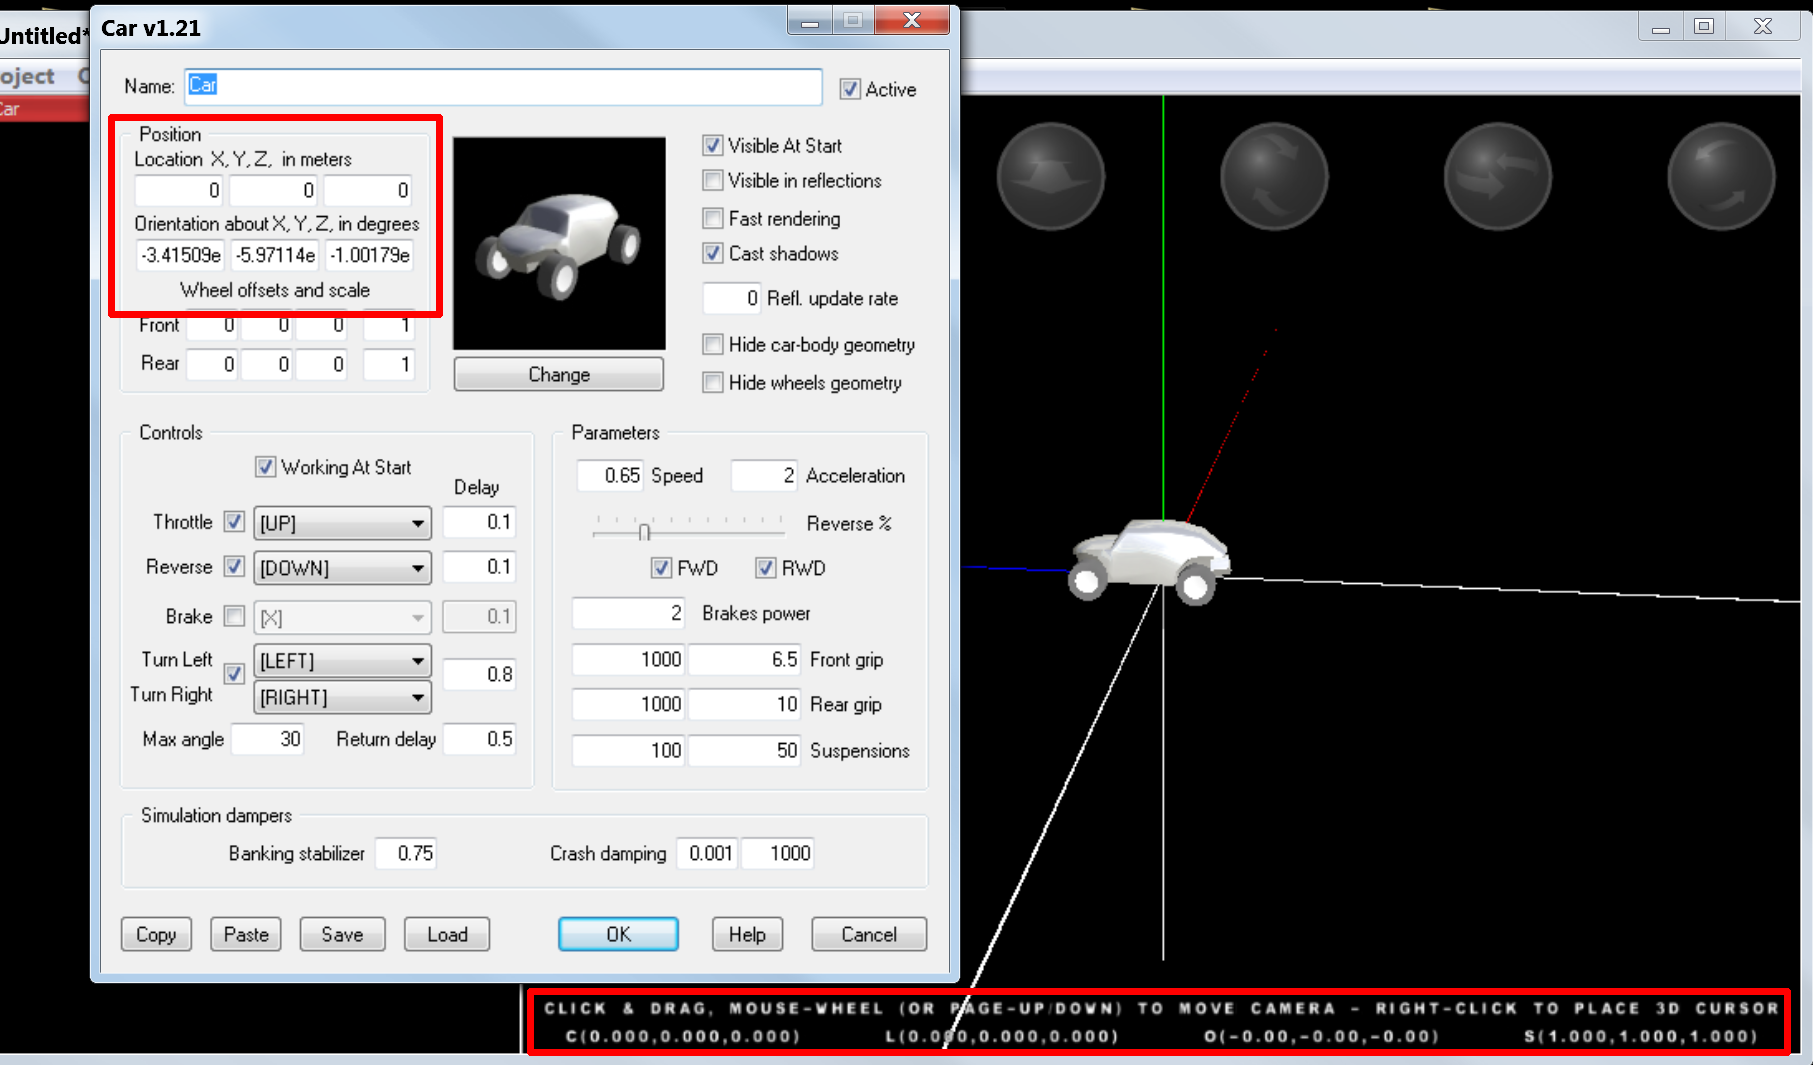Minimize the main editor window

point(1660,27)
